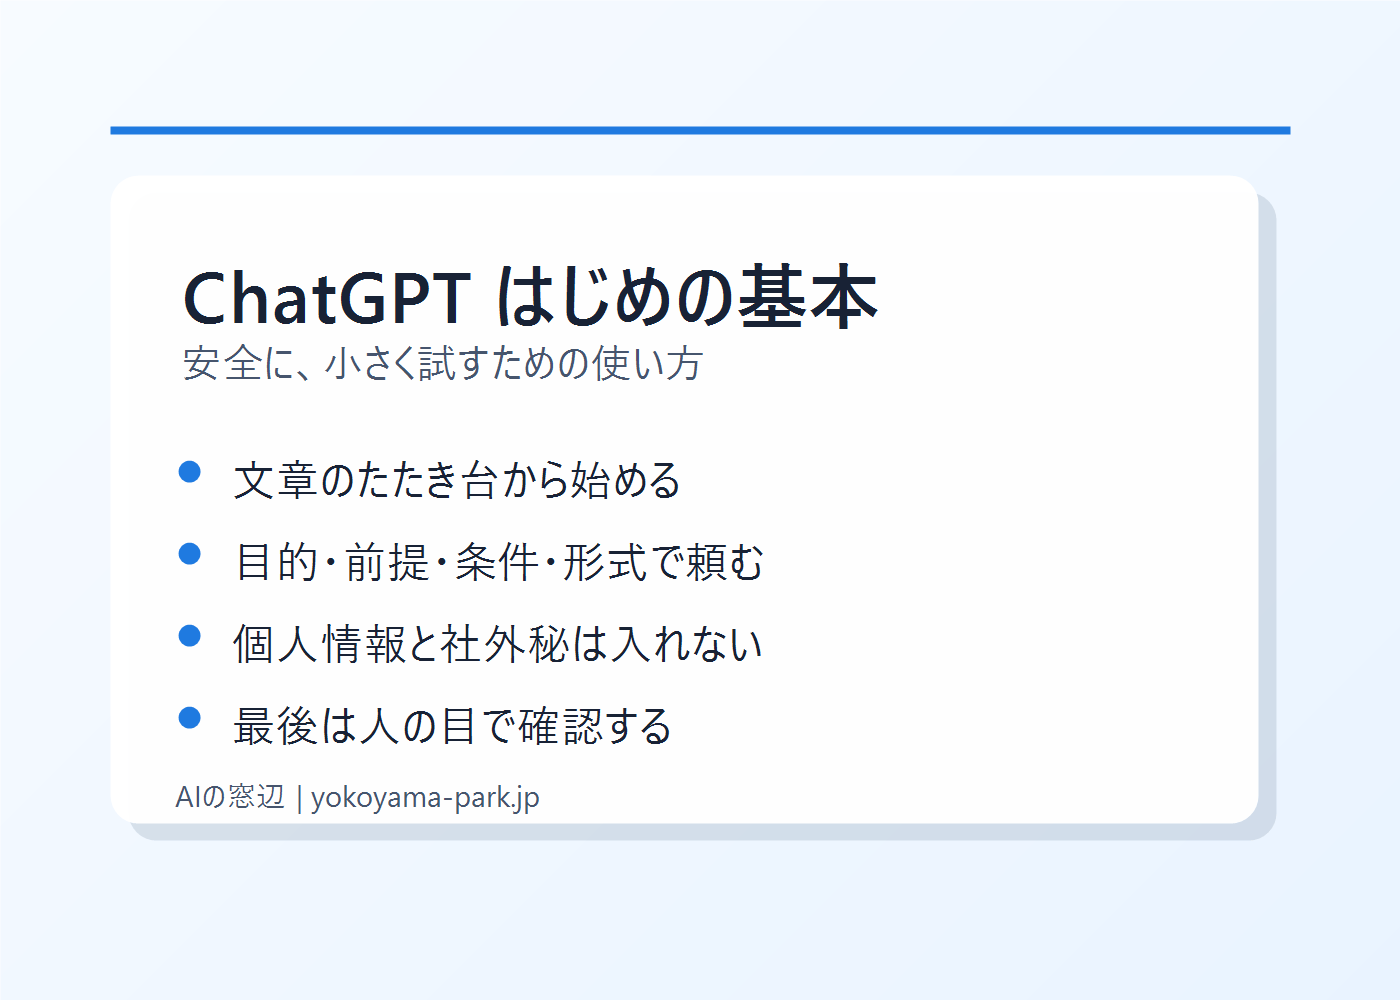
Task: Click the line "最後は人の目で確認する"
Action: click(453, 726)
